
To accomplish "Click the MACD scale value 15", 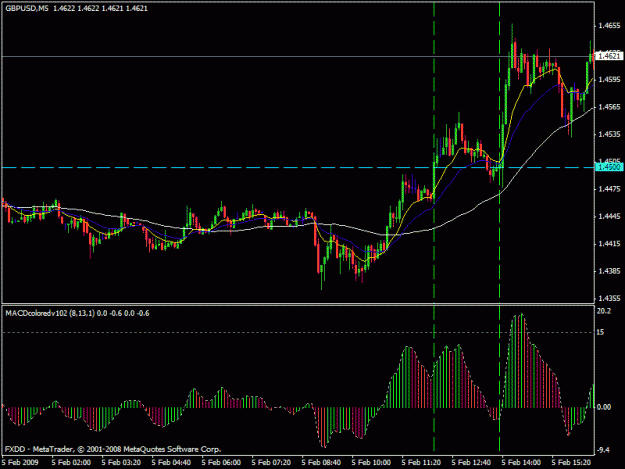I will pyautogui.click(x=600, y=332).
